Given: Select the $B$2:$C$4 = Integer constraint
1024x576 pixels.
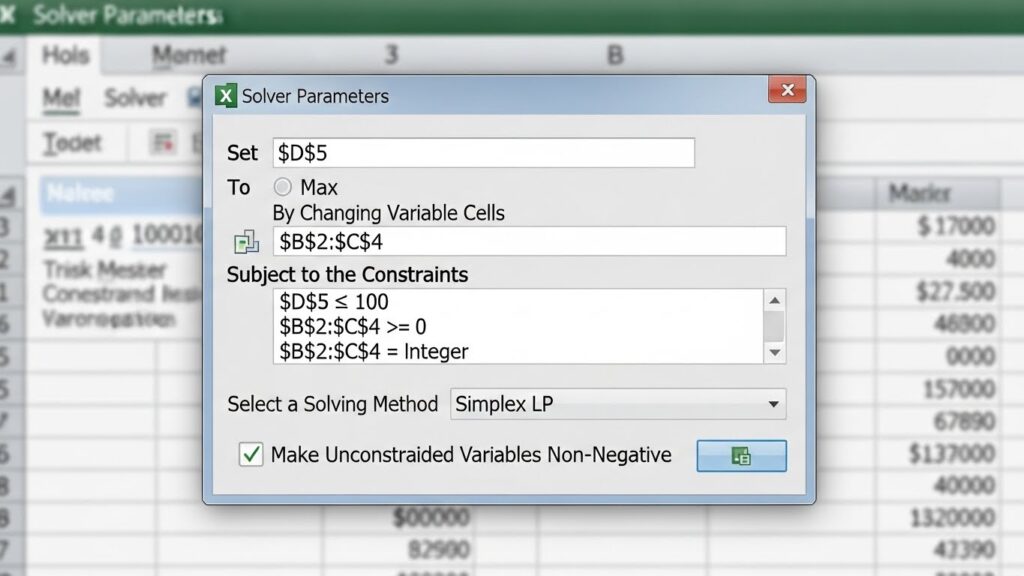Looking at the screenshot, I should (x=373, y=351).
